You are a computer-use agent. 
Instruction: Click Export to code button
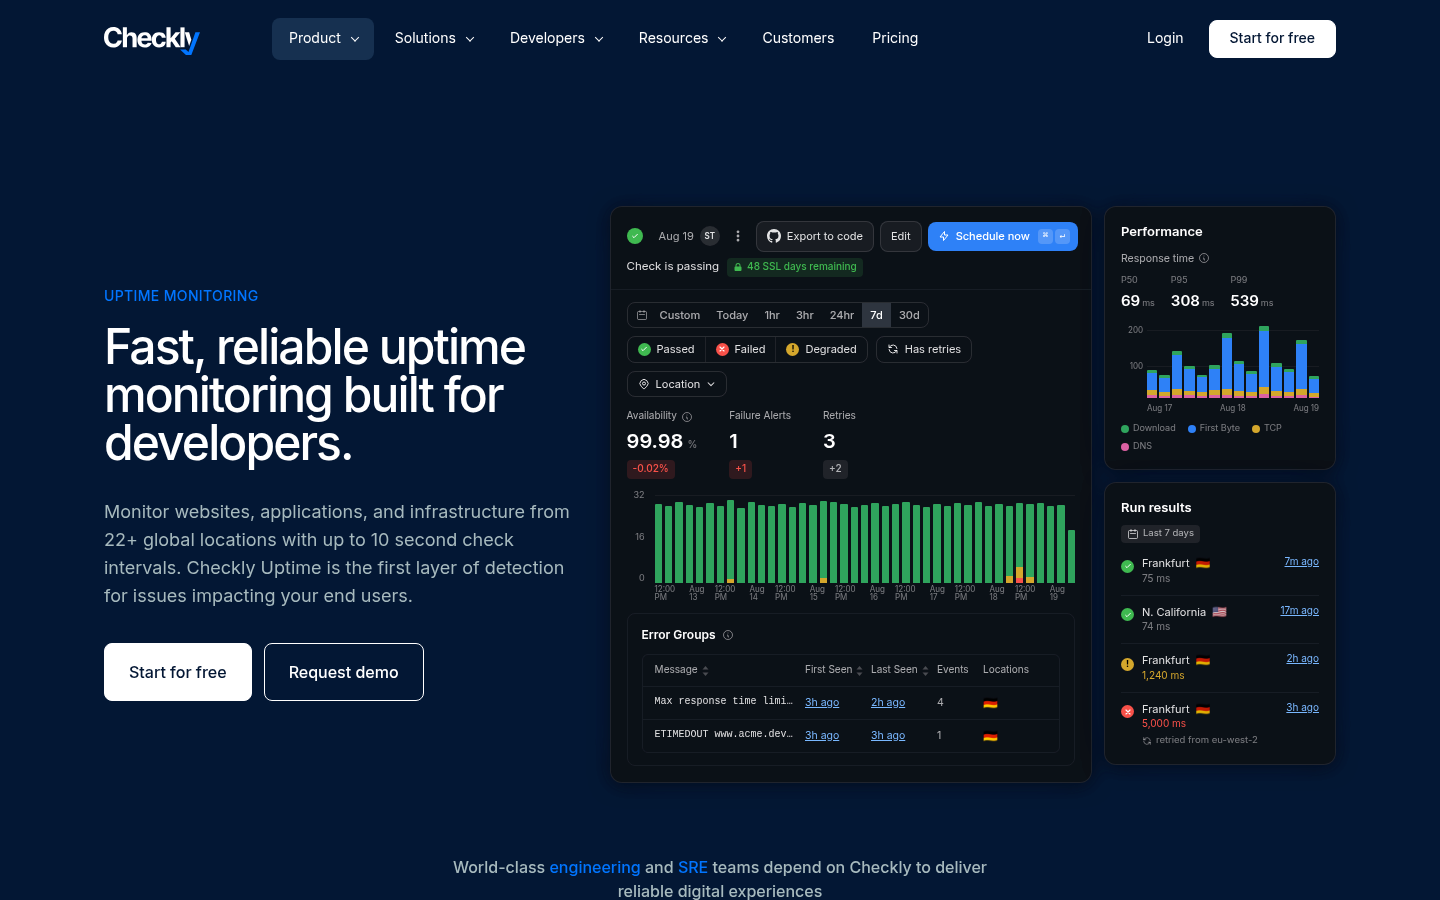pos(815,236)
